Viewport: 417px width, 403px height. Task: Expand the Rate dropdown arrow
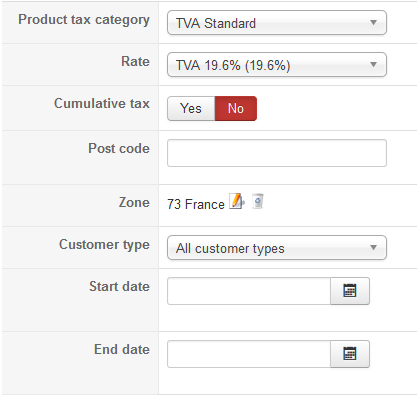point(373,64)
